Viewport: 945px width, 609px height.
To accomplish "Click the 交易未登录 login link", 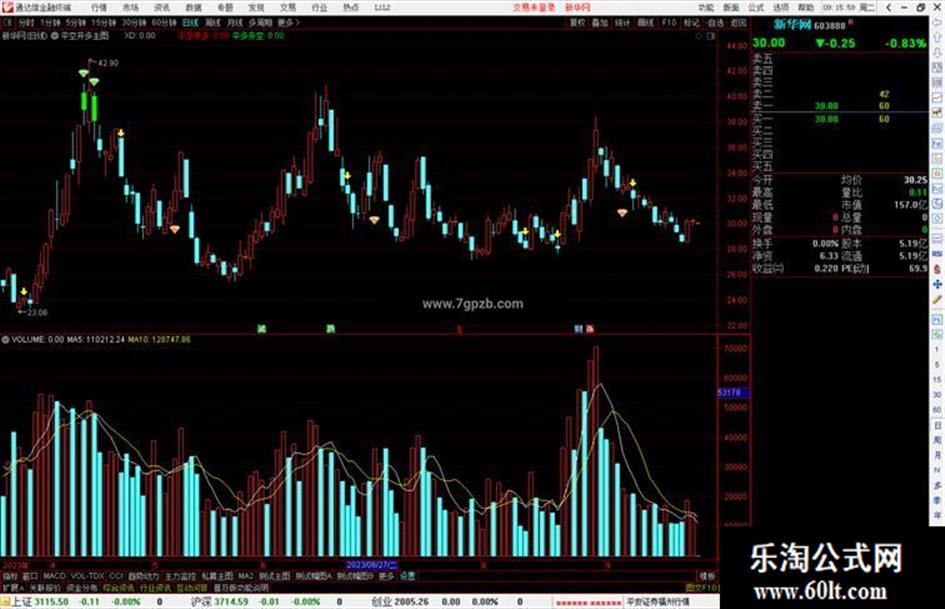I will [533, 7].
